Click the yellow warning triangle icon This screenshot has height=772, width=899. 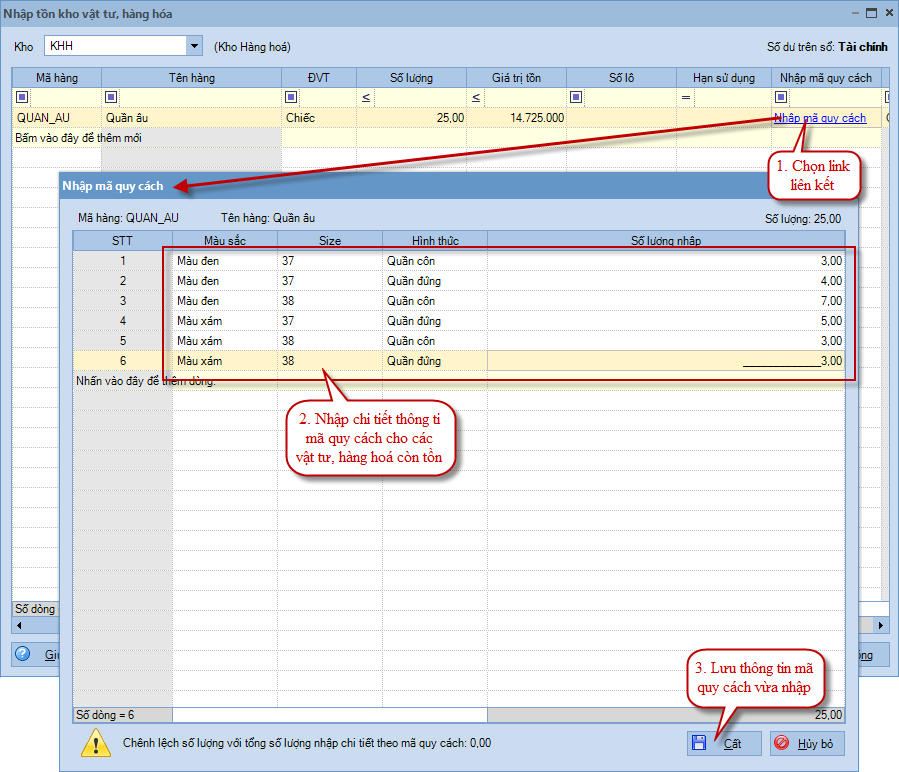tap(96, 742)
